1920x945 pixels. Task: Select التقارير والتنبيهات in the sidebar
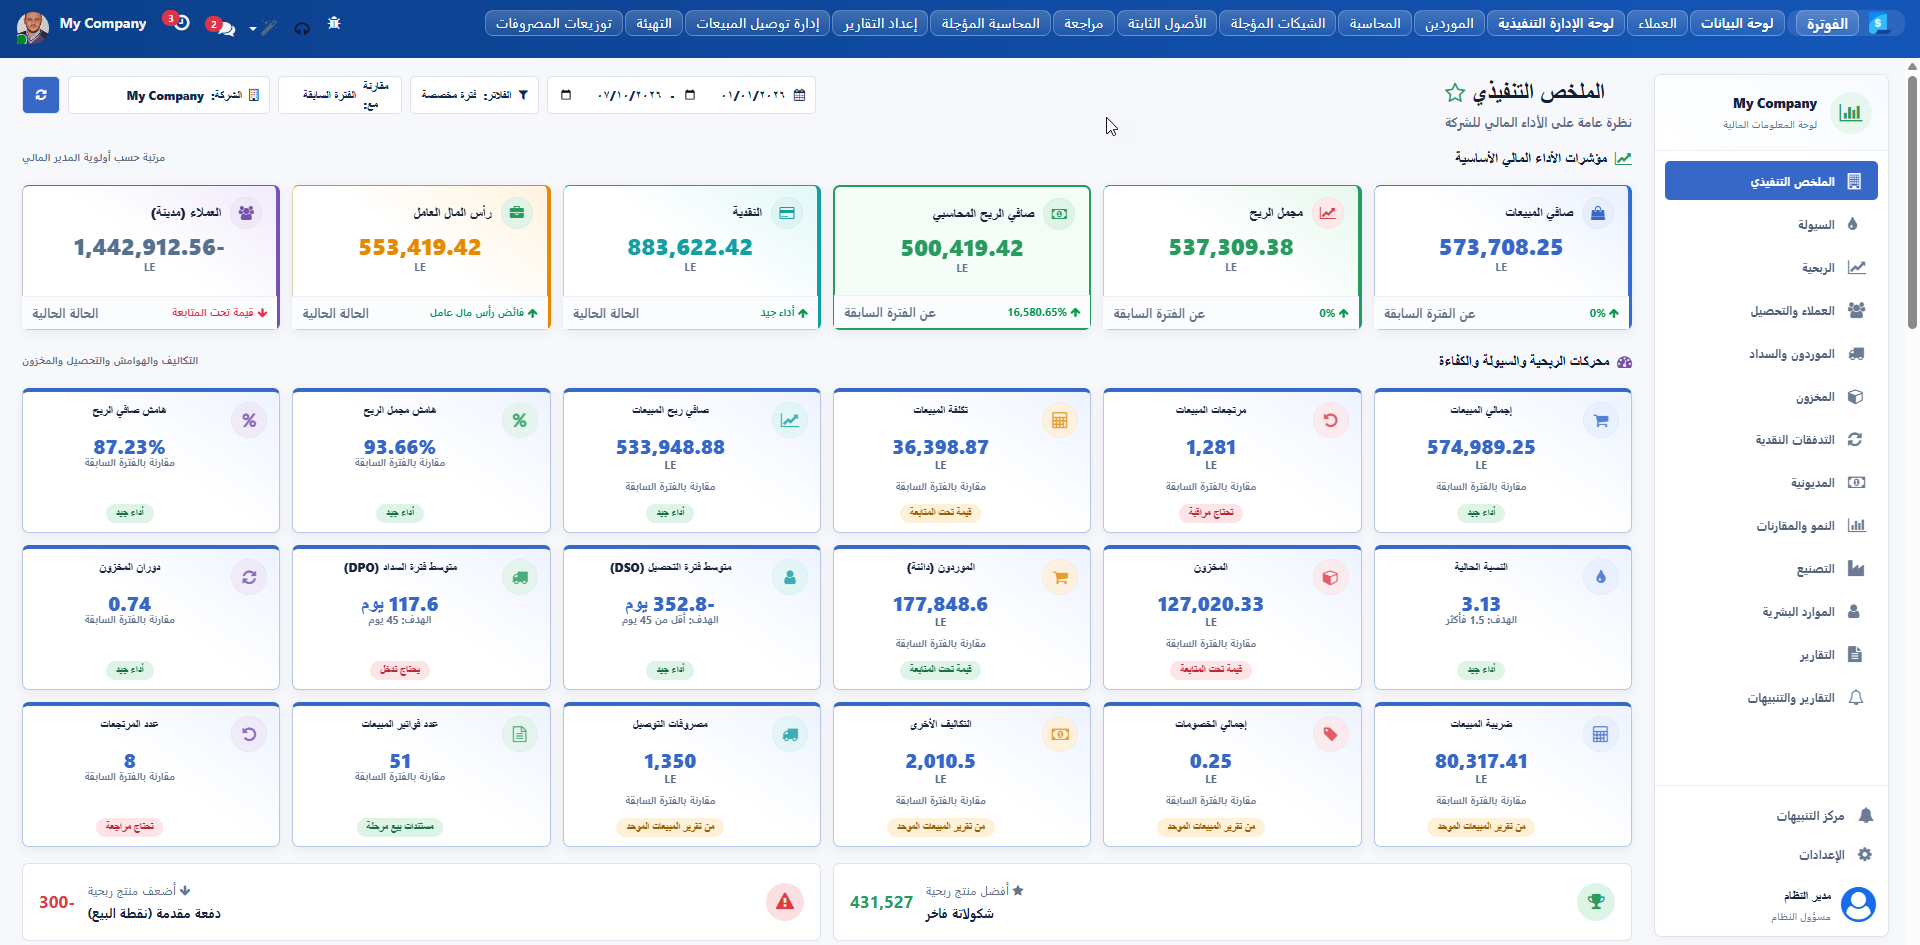[1771, 697]
